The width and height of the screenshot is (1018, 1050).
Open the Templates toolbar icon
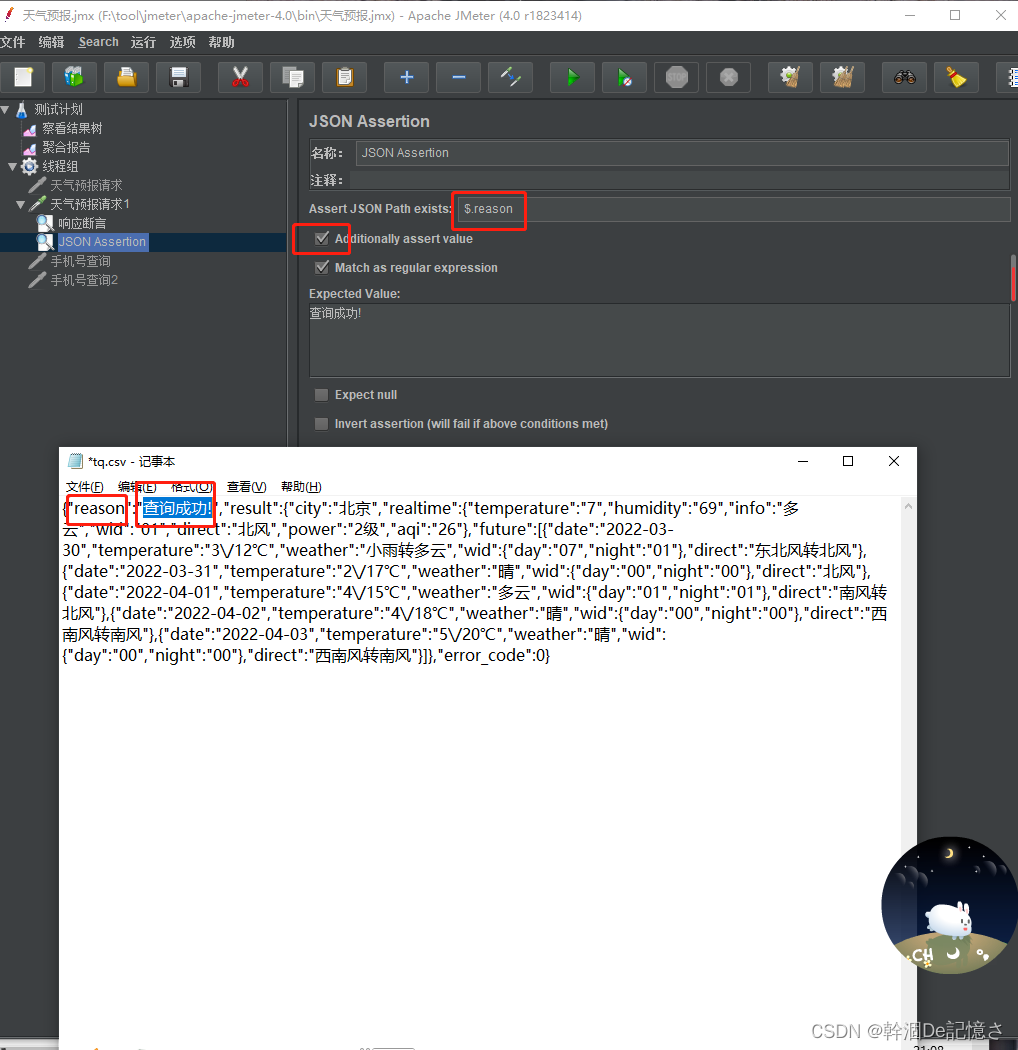(x=74, y=77)
